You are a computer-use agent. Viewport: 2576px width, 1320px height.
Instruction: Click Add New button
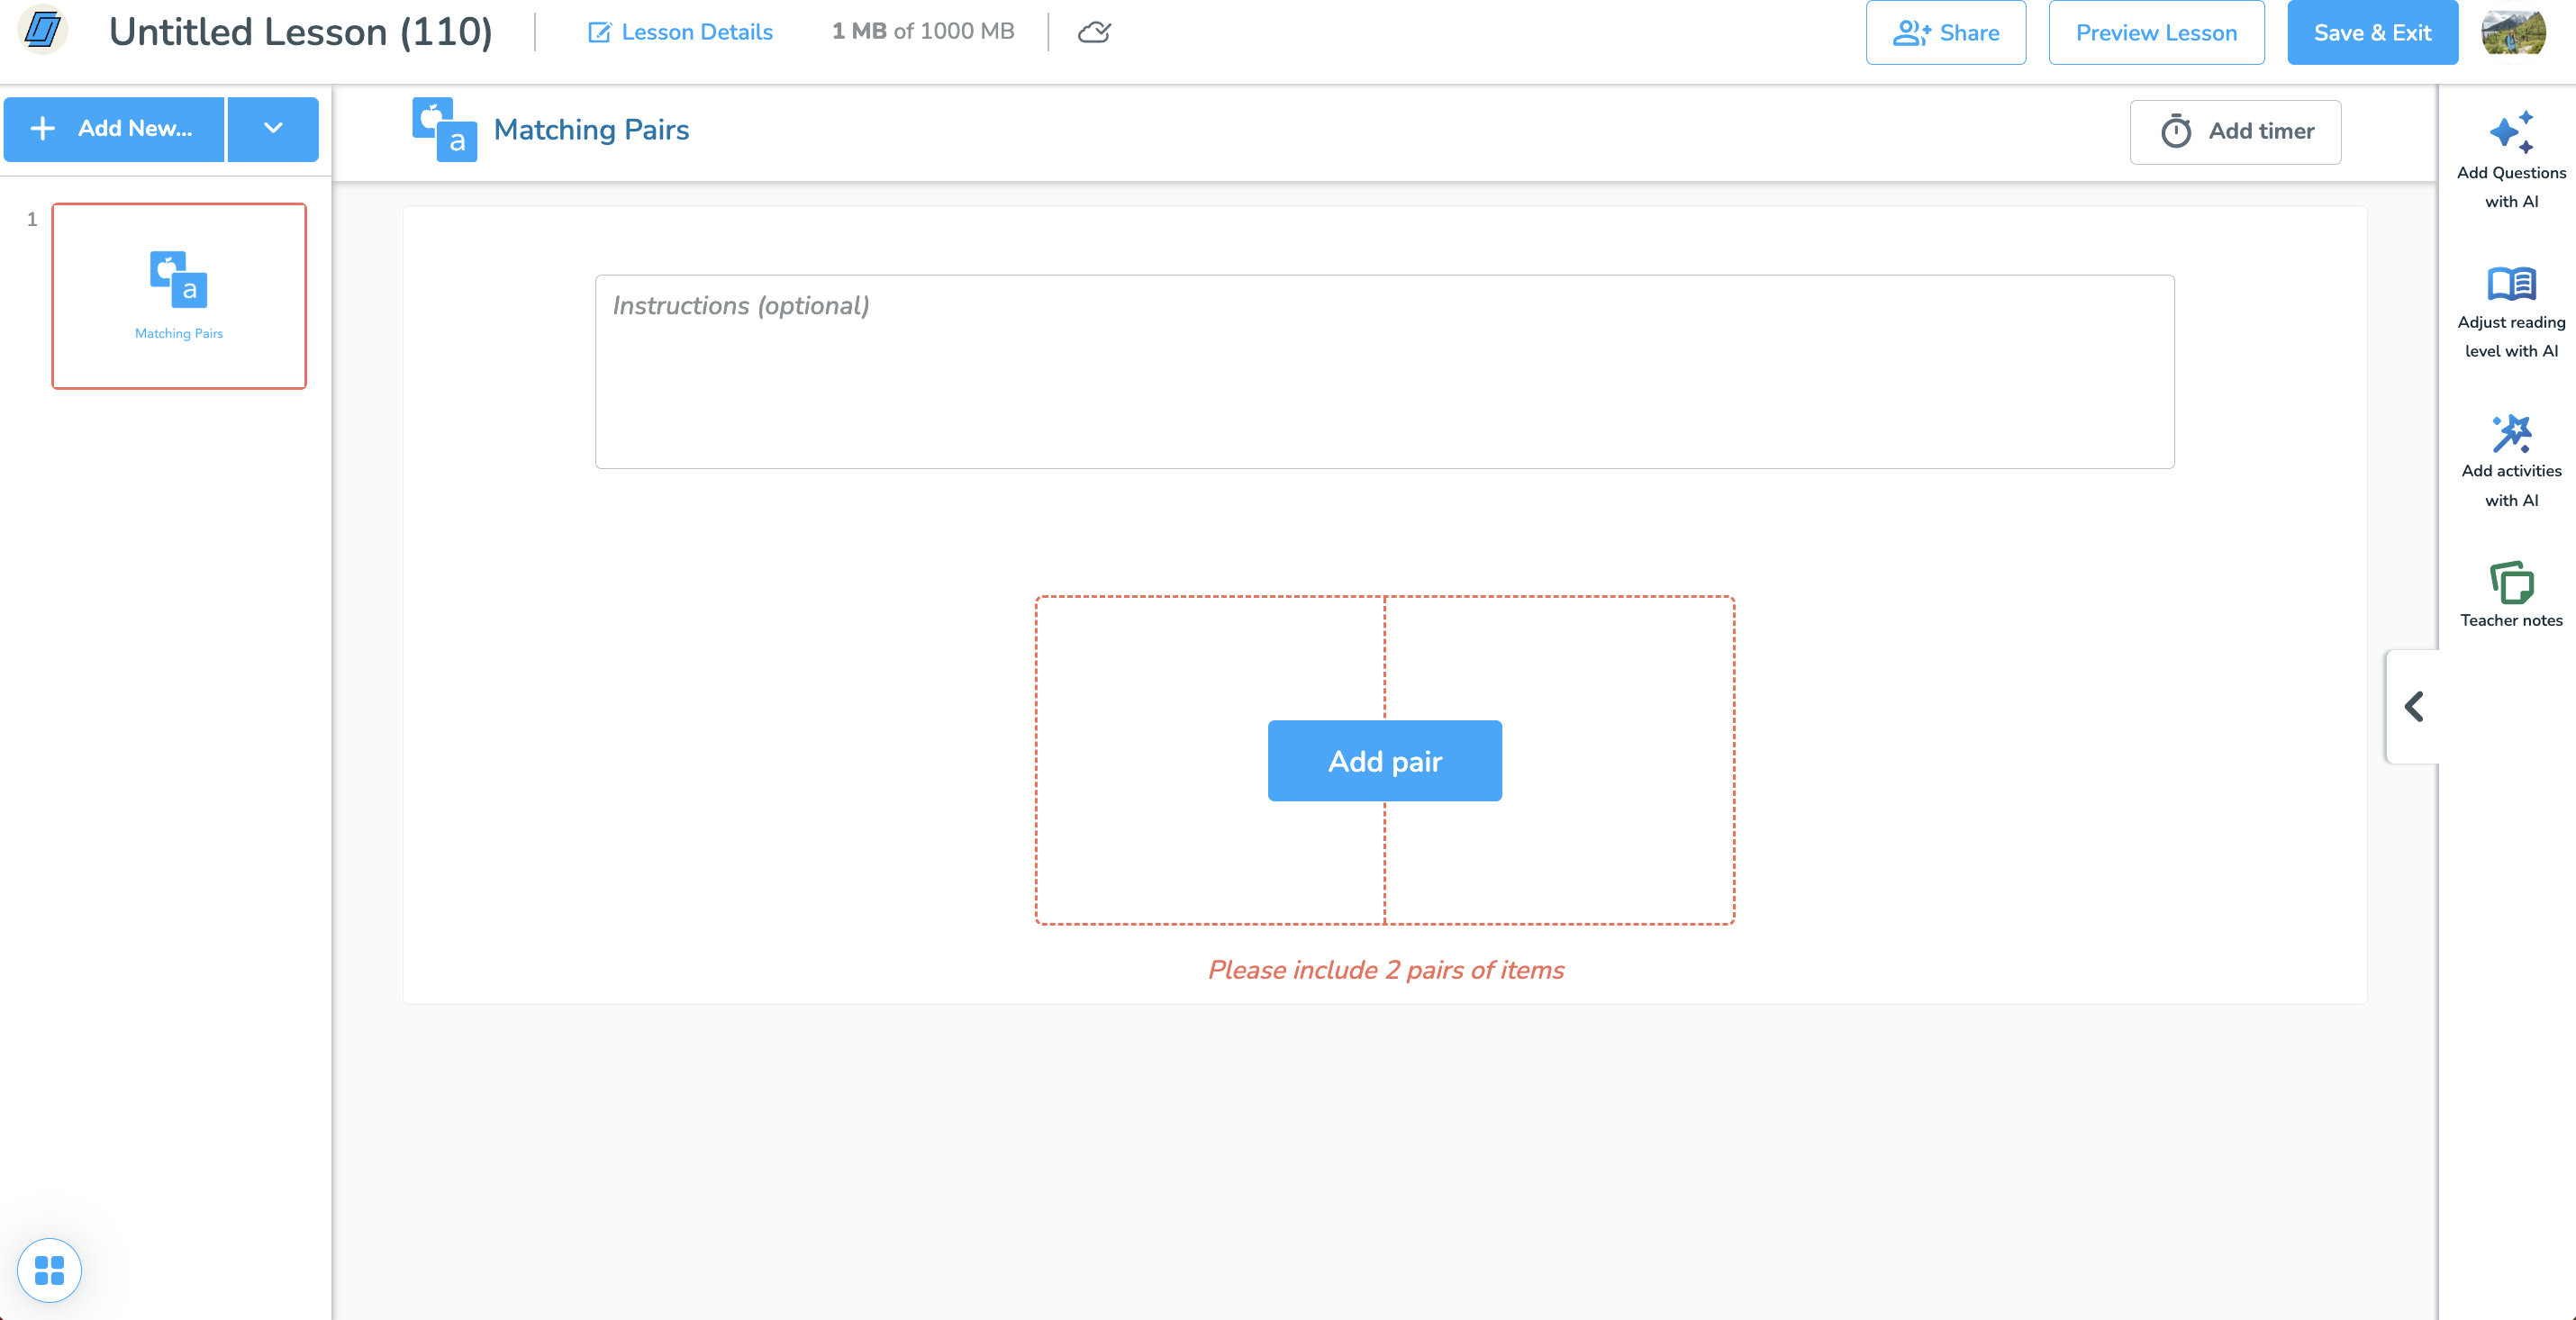tap(114, 128)
